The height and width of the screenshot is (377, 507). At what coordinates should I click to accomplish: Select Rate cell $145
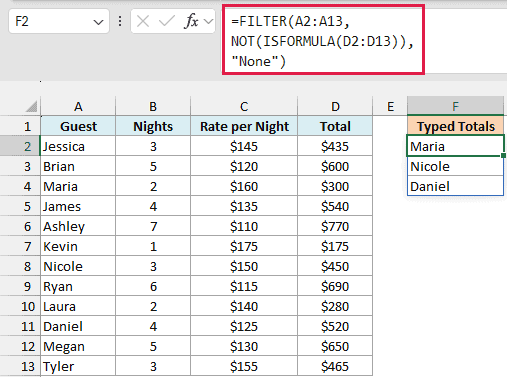[x=244, y=146]
